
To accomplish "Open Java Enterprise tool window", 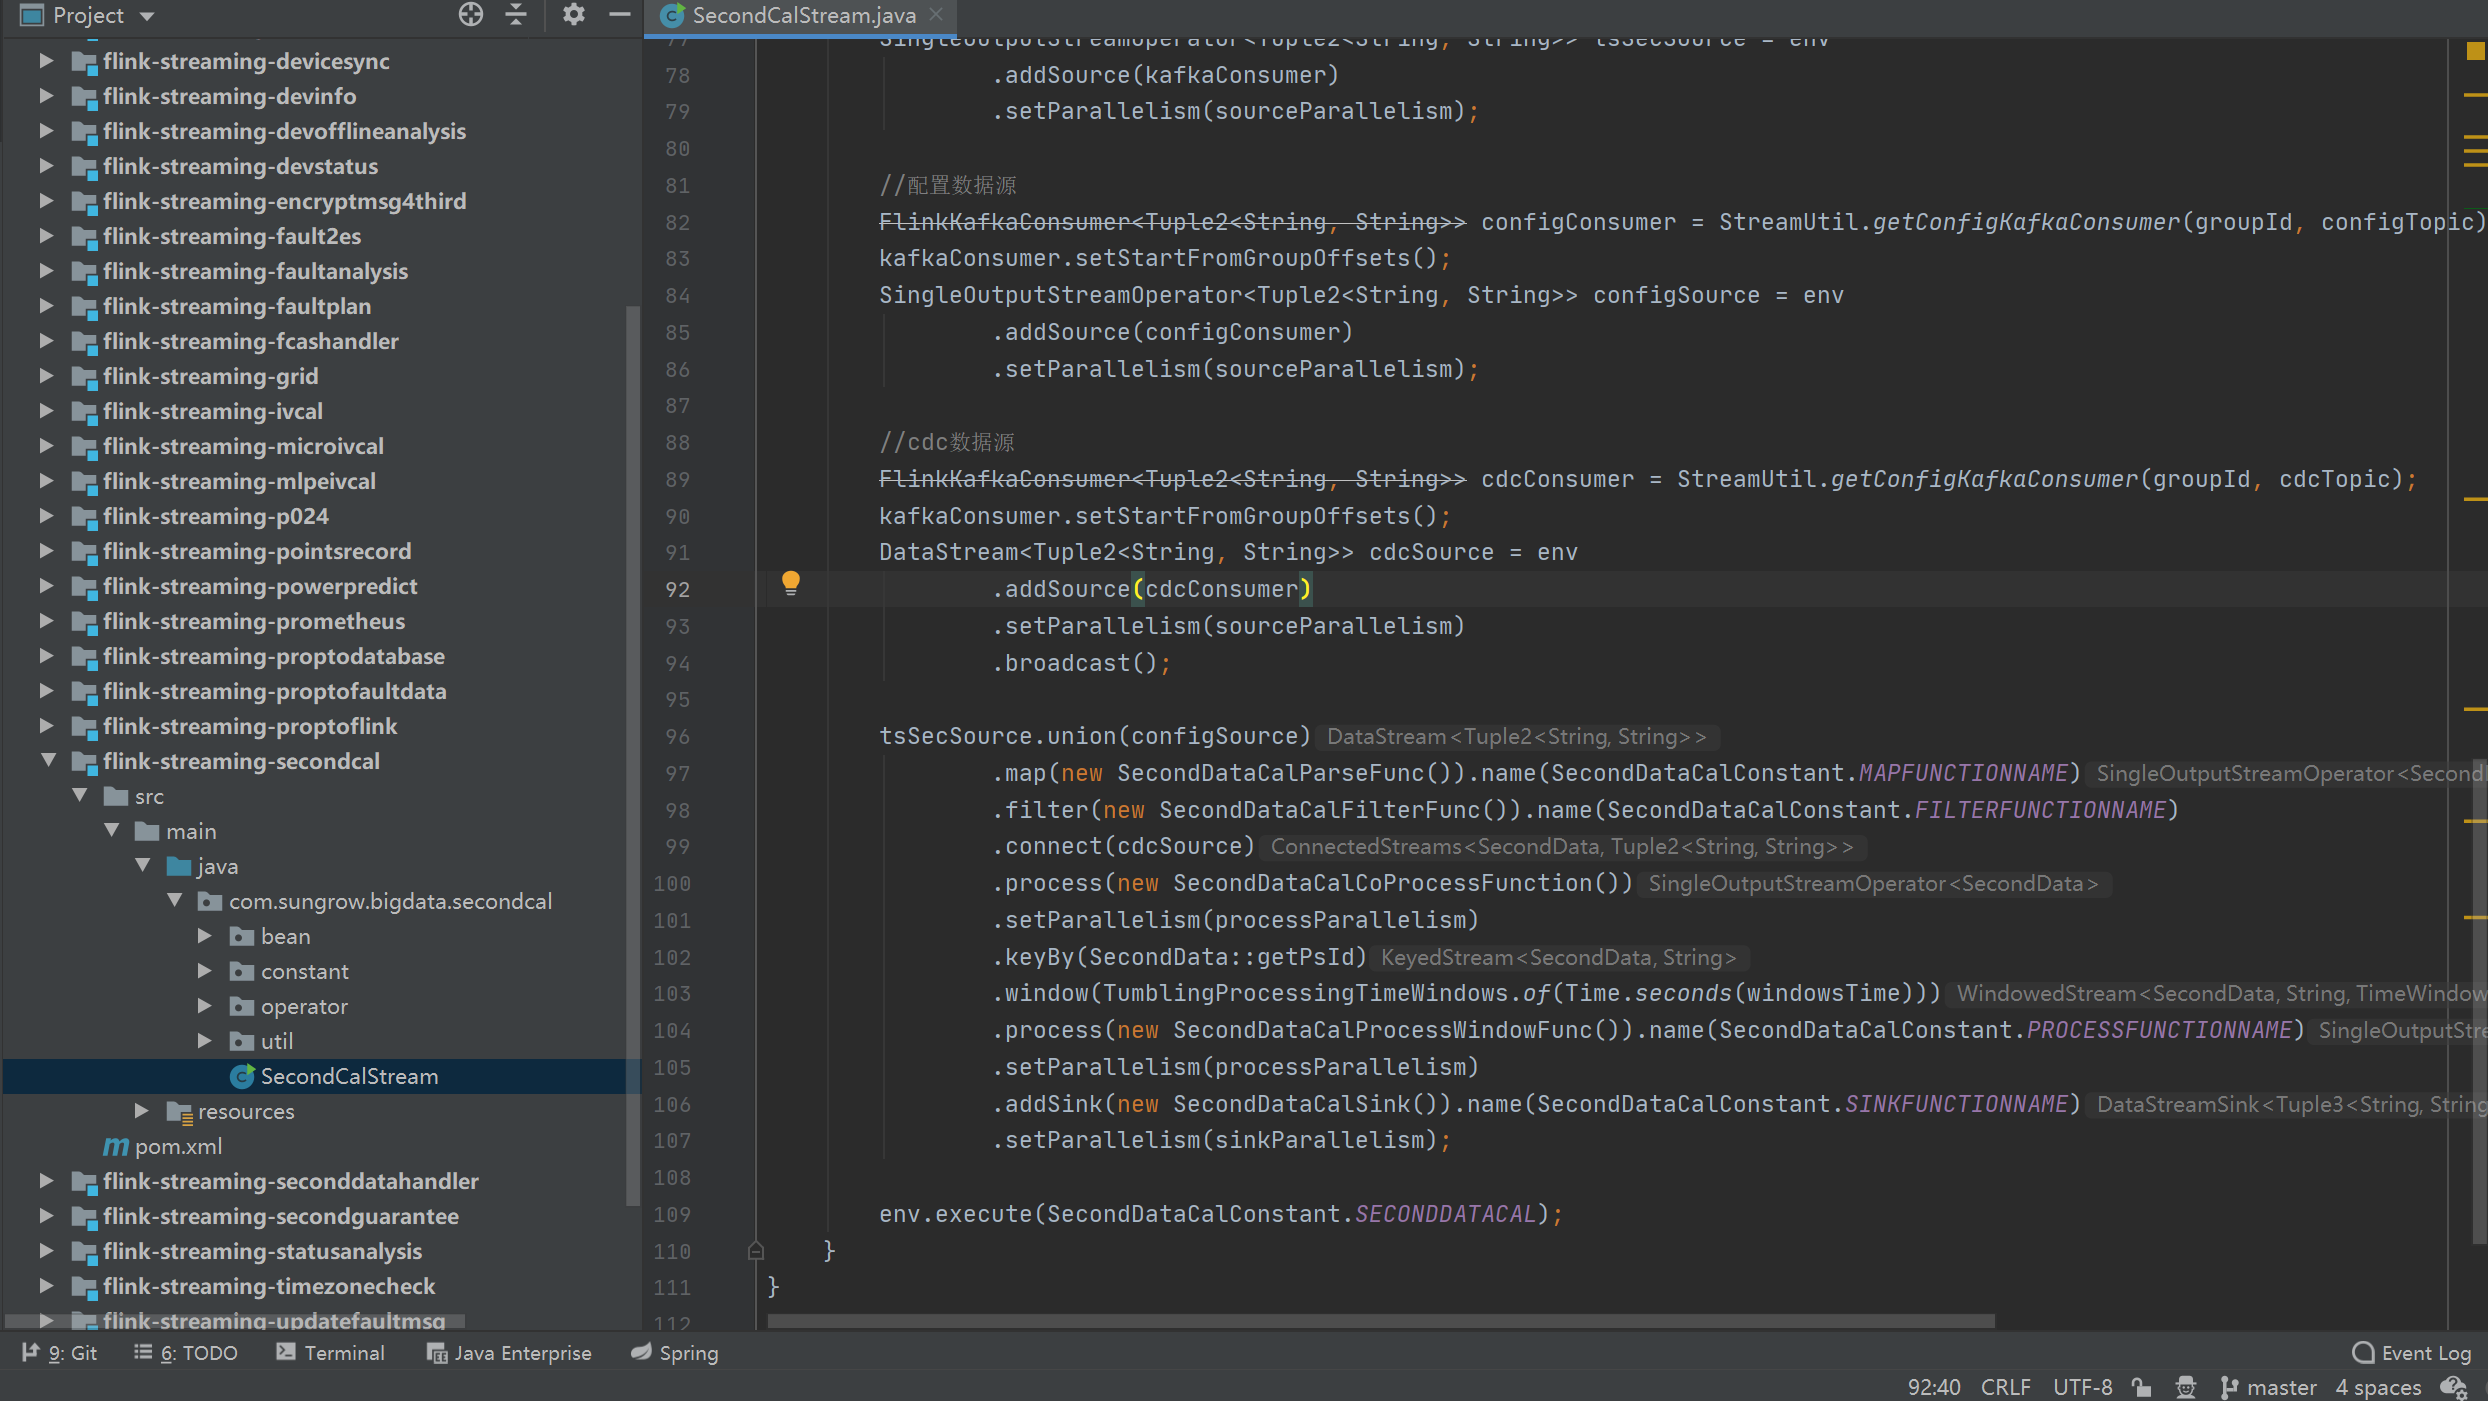I will pyautogui.click(x=509, y=1353).
